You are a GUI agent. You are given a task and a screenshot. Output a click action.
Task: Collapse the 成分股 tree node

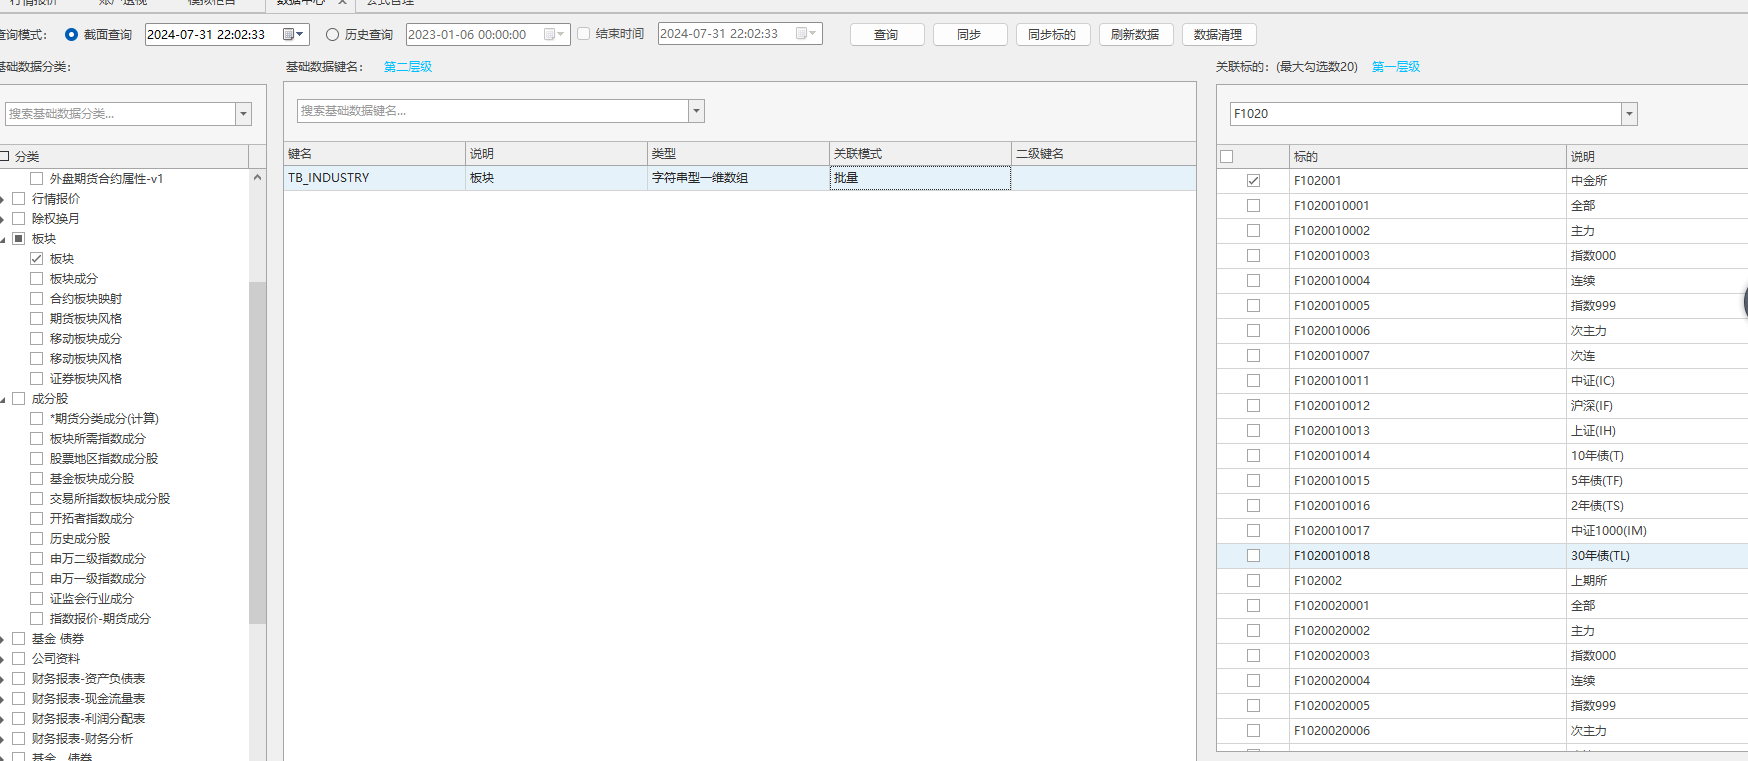(3, 399)
